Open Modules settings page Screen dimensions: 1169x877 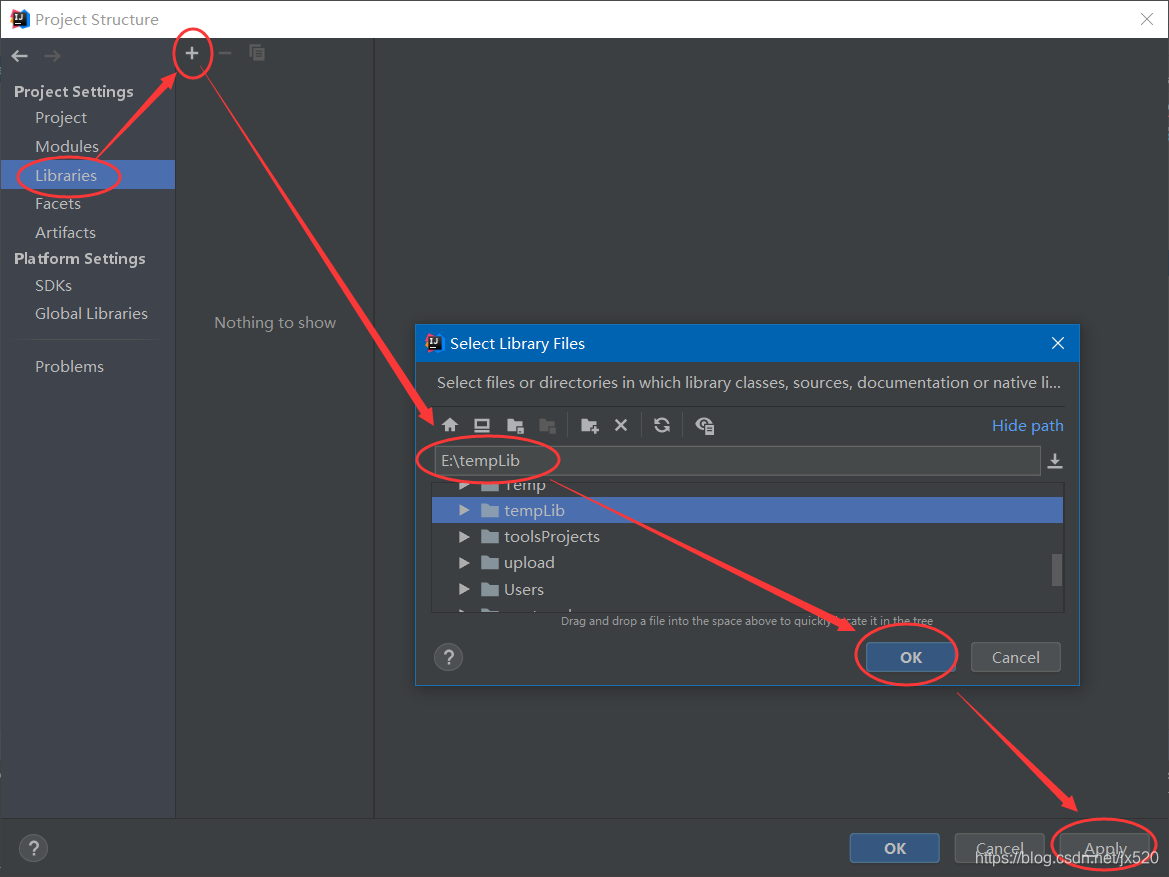(x=66, y=146)
